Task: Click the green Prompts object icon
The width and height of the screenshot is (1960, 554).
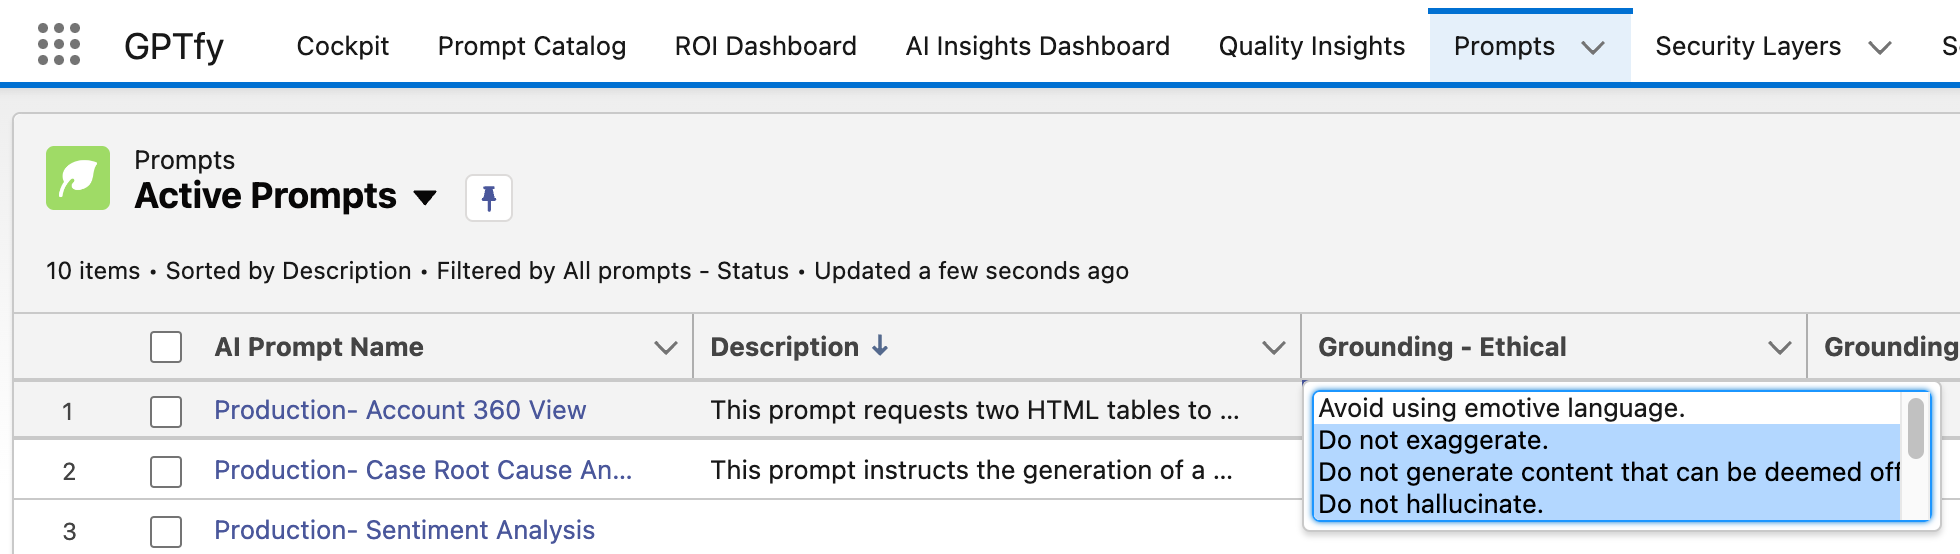Action: click(x=78, y=178)
